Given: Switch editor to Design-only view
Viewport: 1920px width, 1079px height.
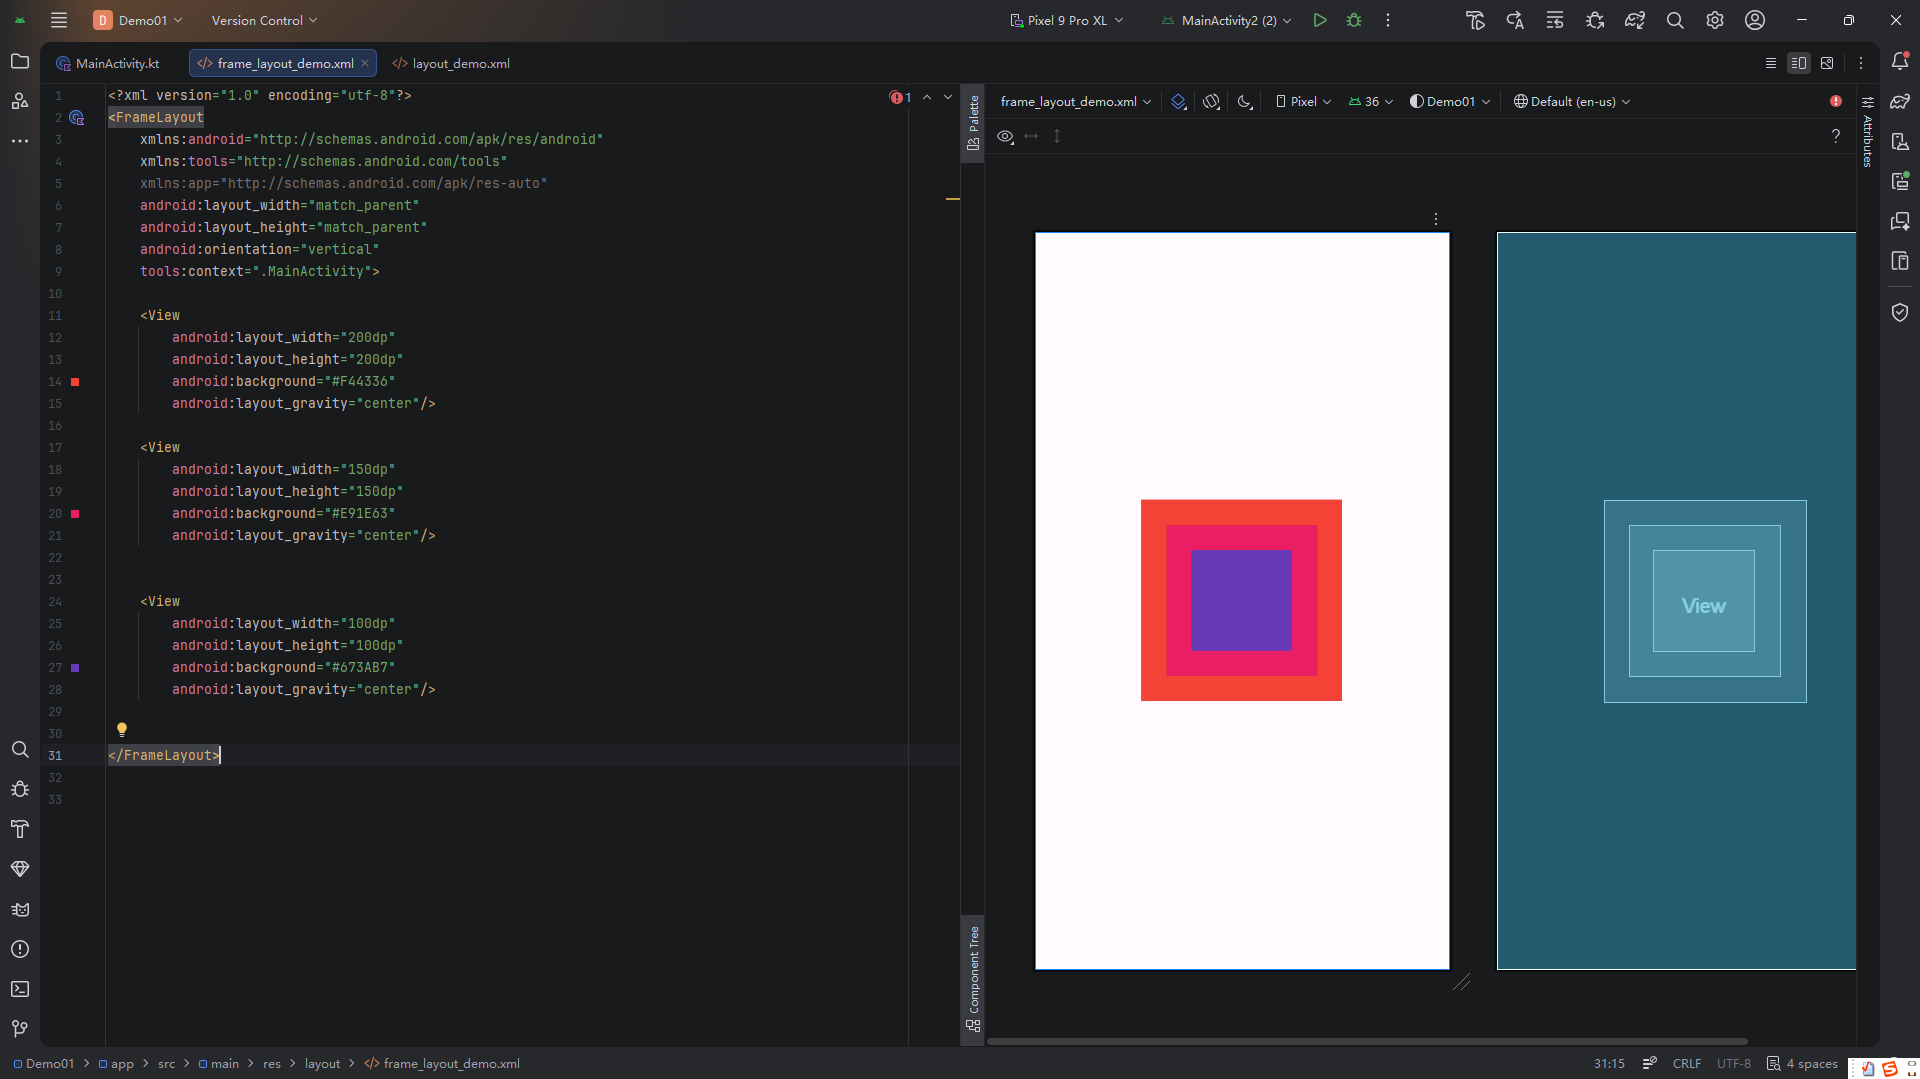Looking at the screenshot, I should coord(1827,63).
